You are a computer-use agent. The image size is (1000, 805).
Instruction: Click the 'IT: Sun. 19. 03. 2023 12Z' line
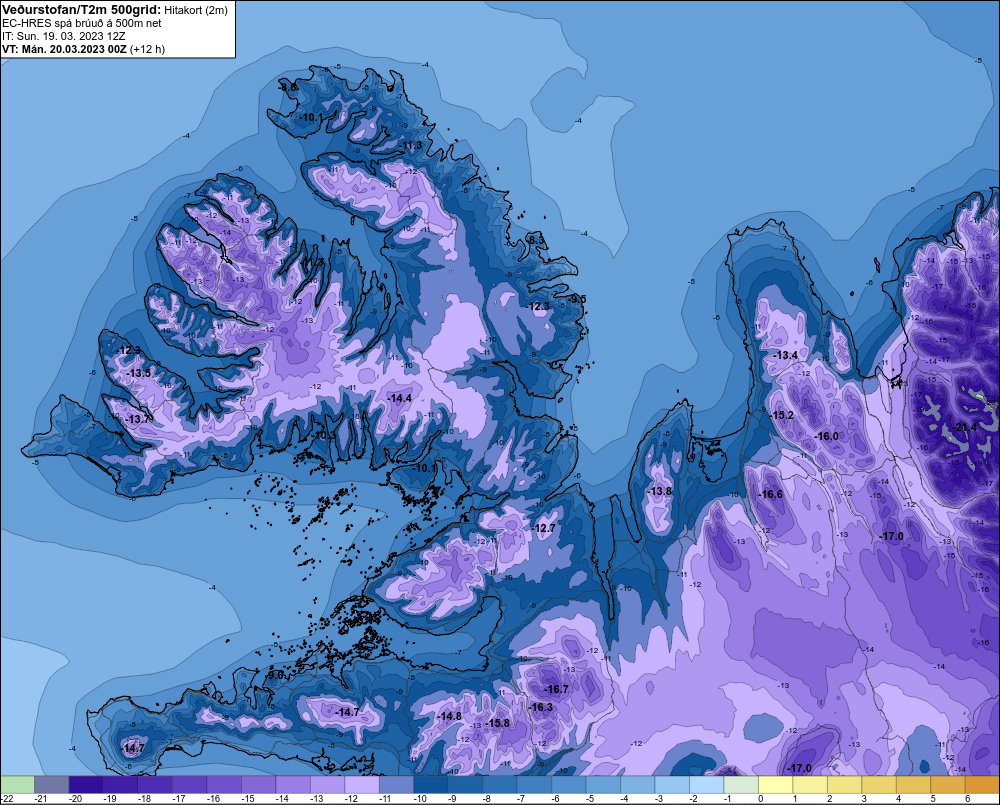pos(64,36)
